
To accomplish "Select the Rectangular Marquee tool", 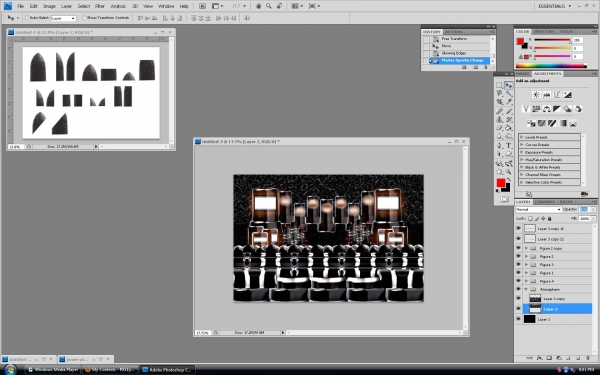I will [x=500, y=85].
